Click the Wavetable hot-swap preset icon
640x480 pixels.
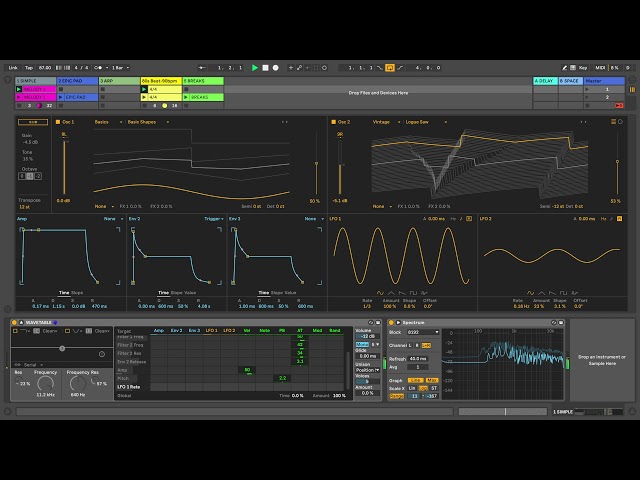click(x=371, y=322)
